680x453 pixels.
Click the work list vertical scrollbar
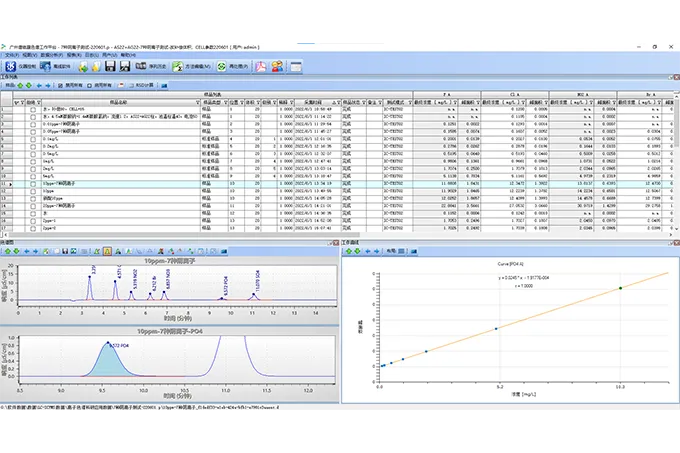676,126
